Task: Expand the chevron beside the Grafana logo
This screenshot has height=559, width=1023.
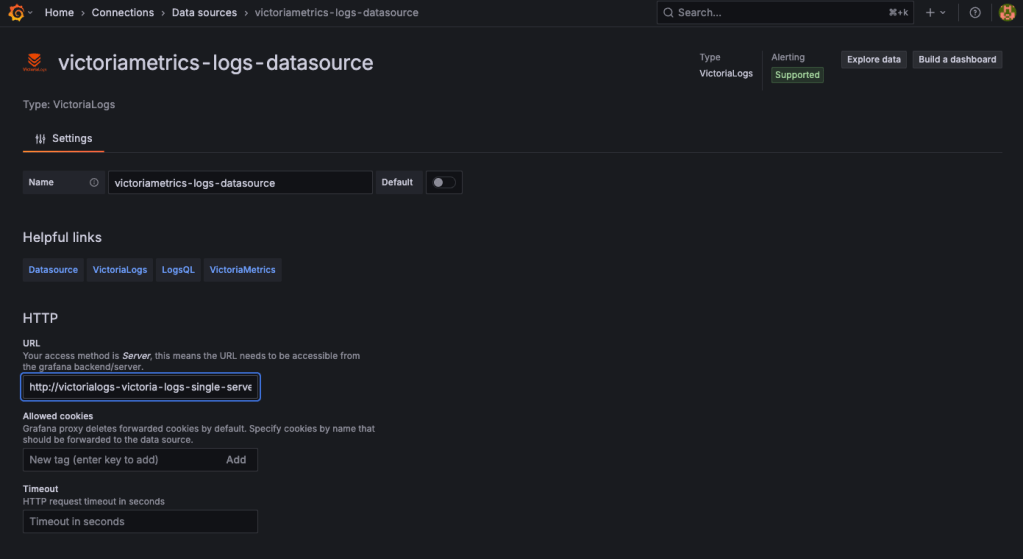Action: click(x=30, y=12)
